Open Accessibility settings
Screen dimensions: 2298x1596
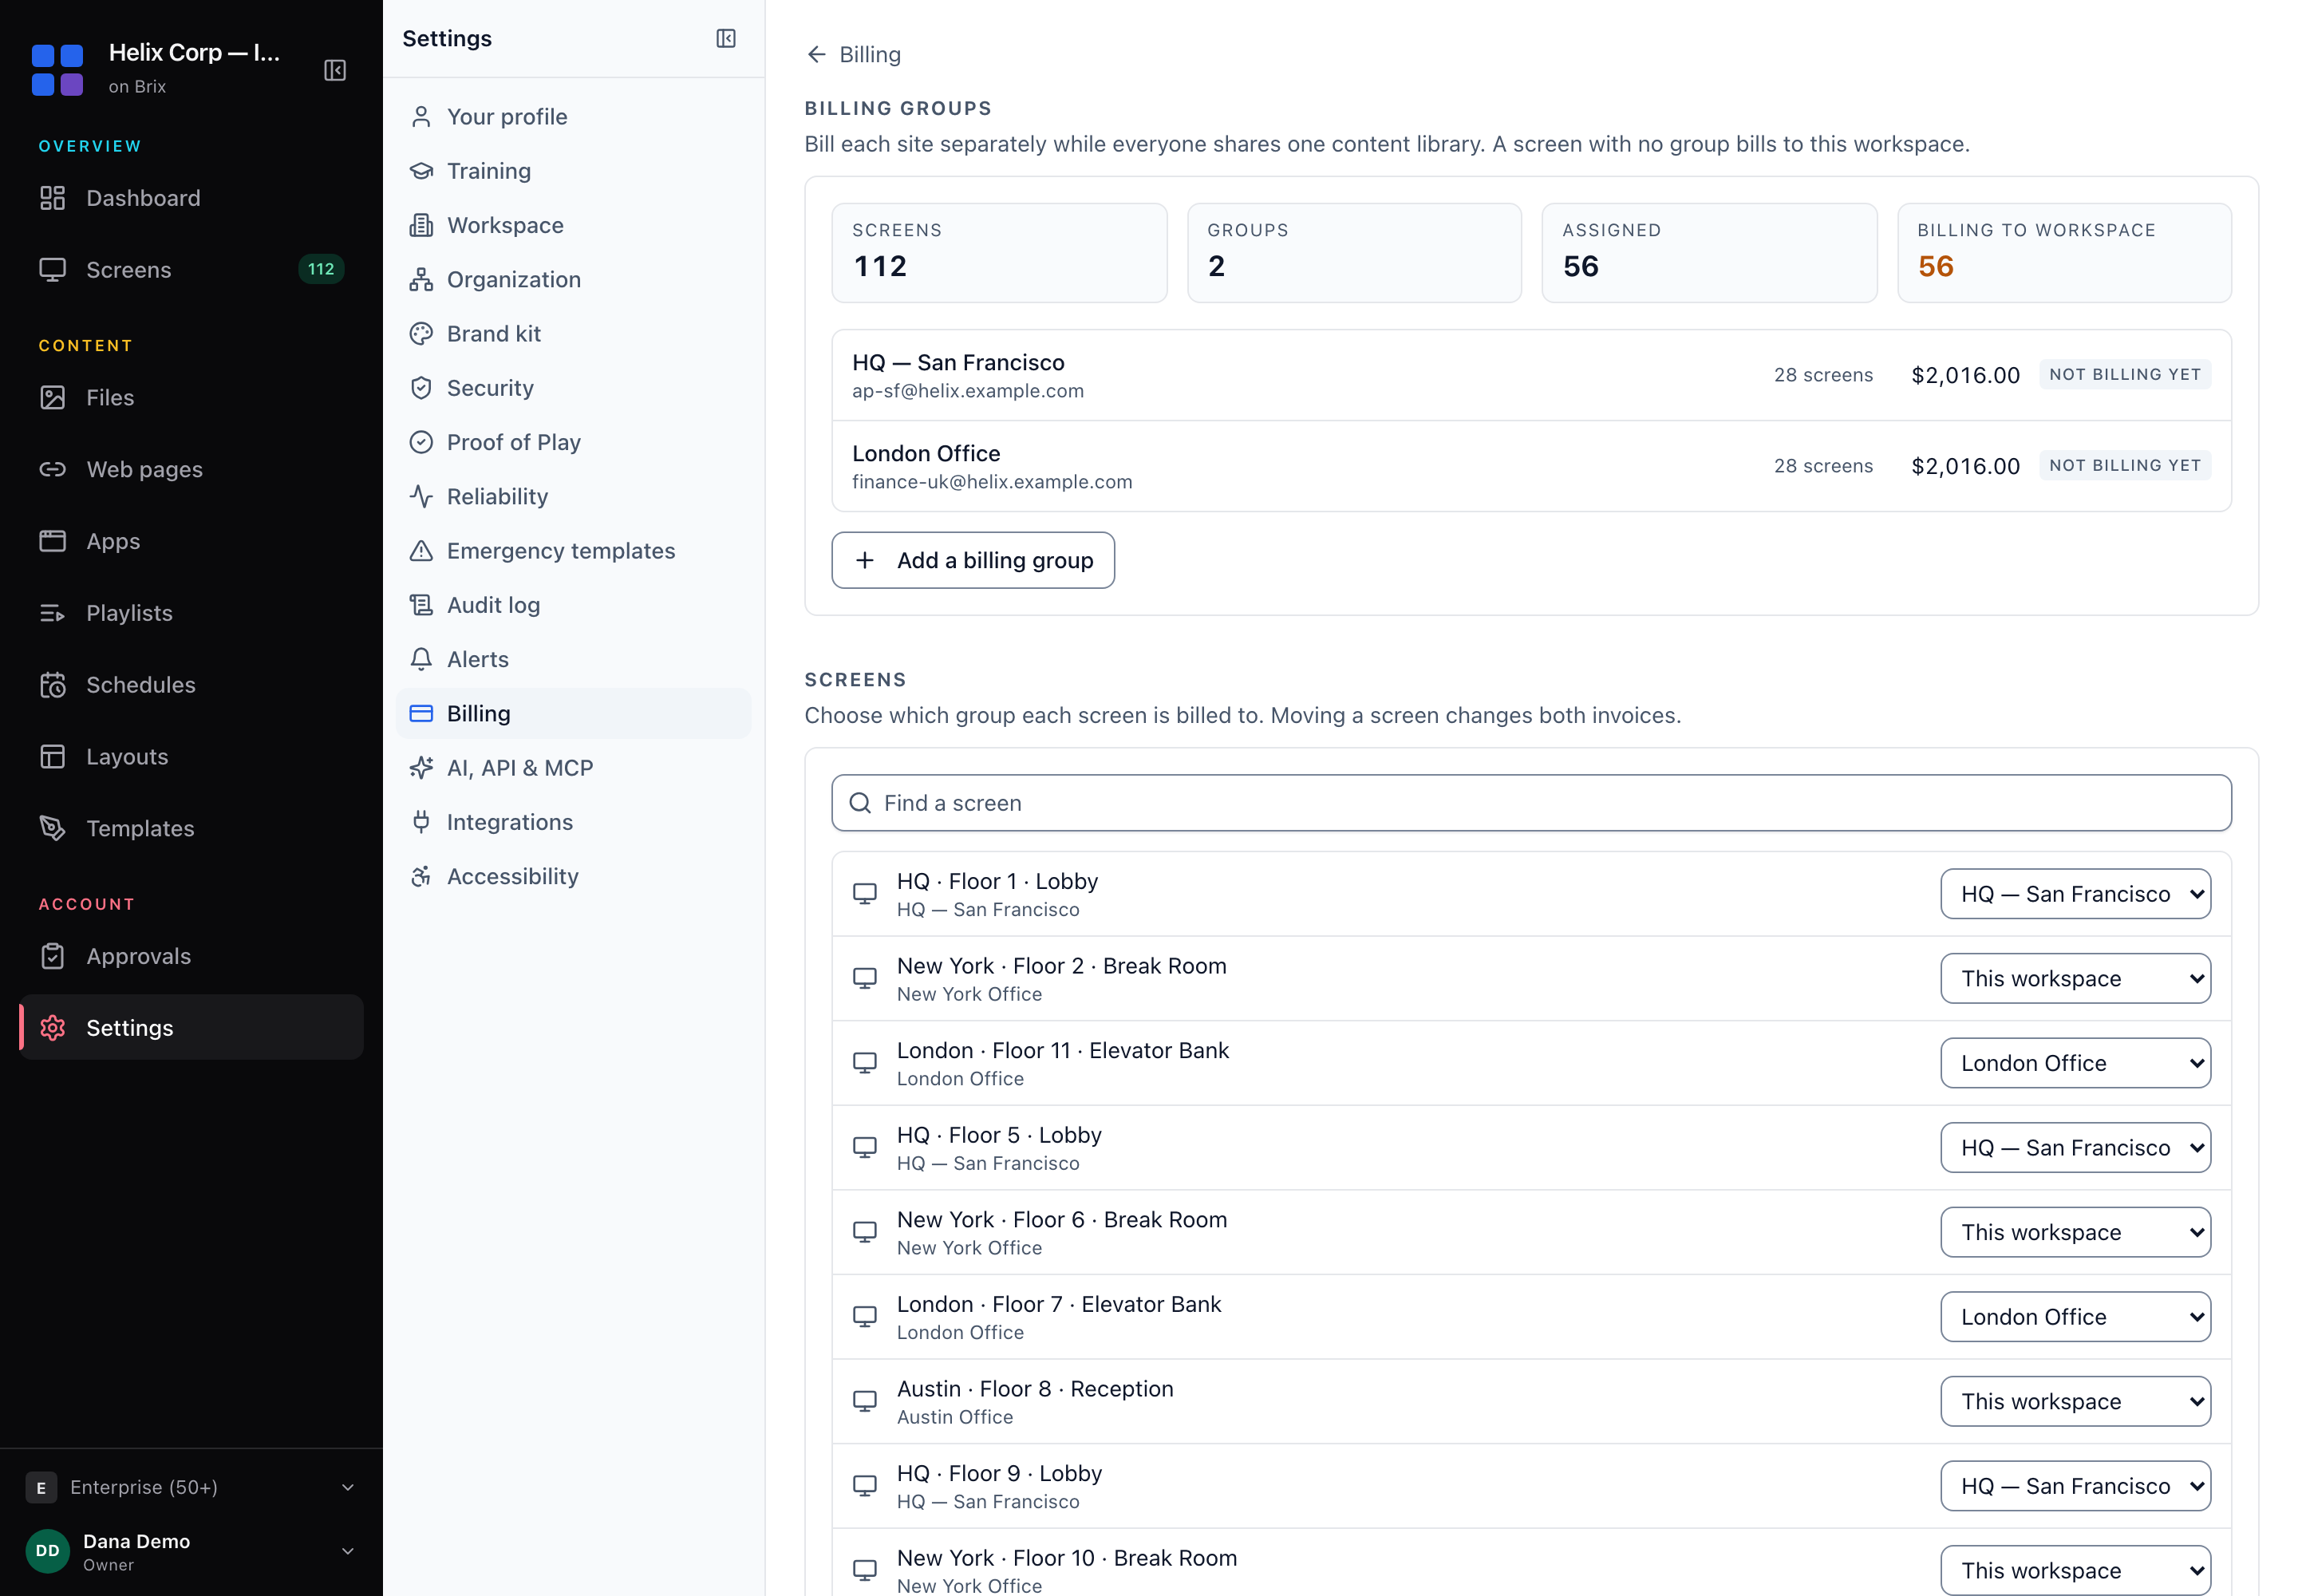click(574, 876)
